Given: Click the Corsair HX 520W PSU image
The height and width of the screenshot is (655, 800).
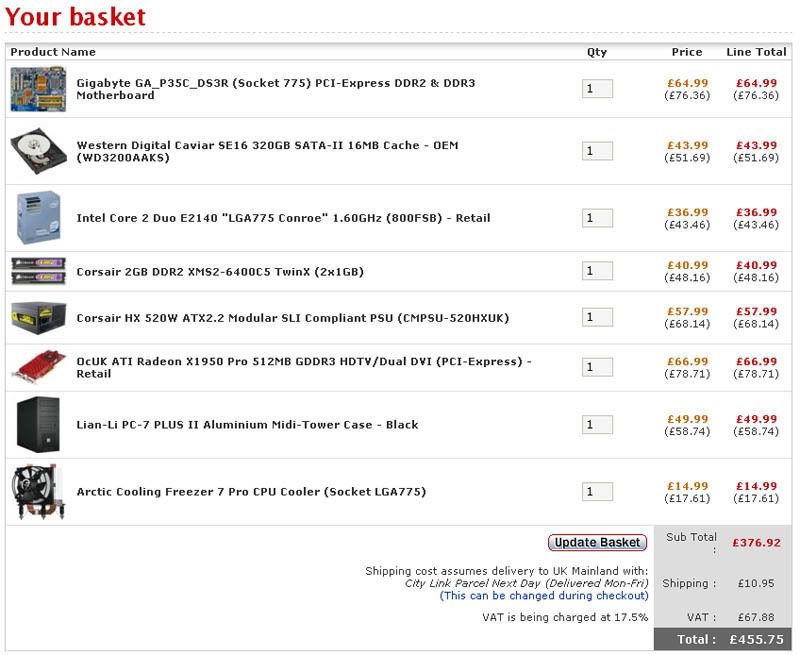Looking at the screenshot, I should point(38,317).
